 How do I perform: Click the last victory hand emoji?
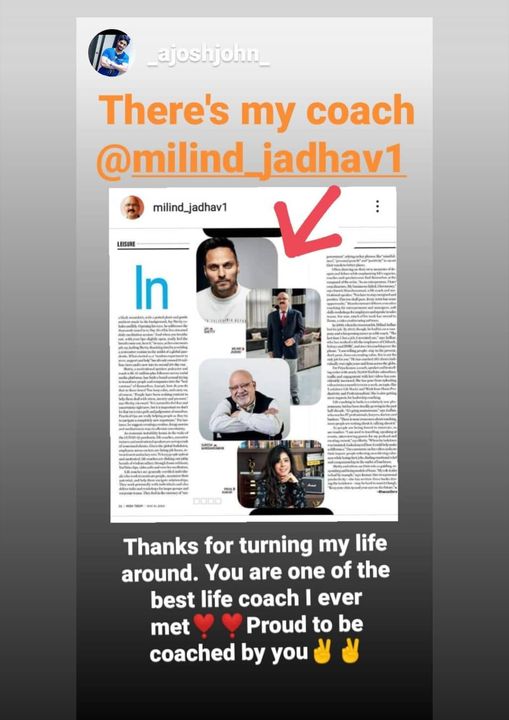pos(351,652)
